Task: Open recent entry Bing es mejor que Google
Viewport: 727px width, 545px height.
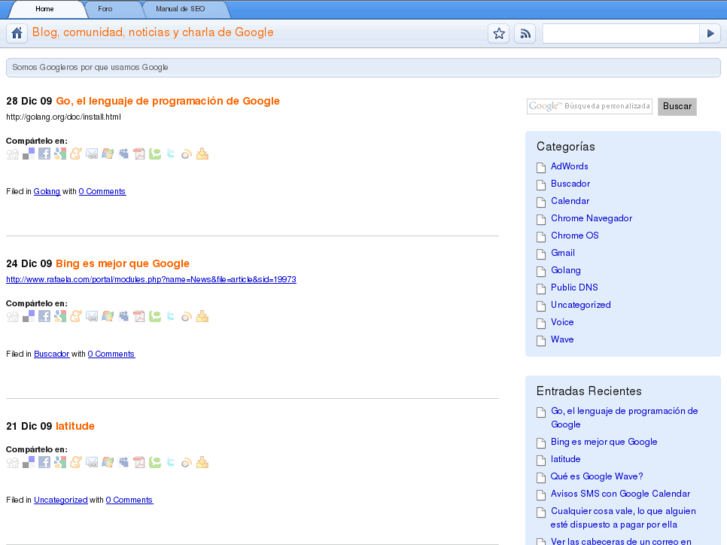Action: [x=604, y=442]
